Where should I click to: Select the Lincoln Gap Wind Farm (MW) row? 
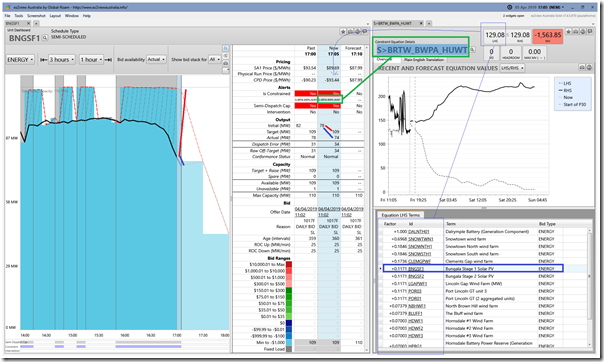[483, 284]
